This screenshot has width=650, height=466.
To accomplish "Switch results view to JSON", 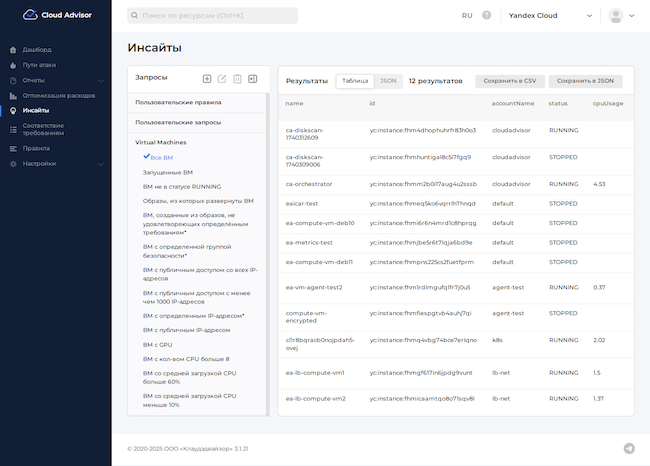I will click(x=388, y=80).
